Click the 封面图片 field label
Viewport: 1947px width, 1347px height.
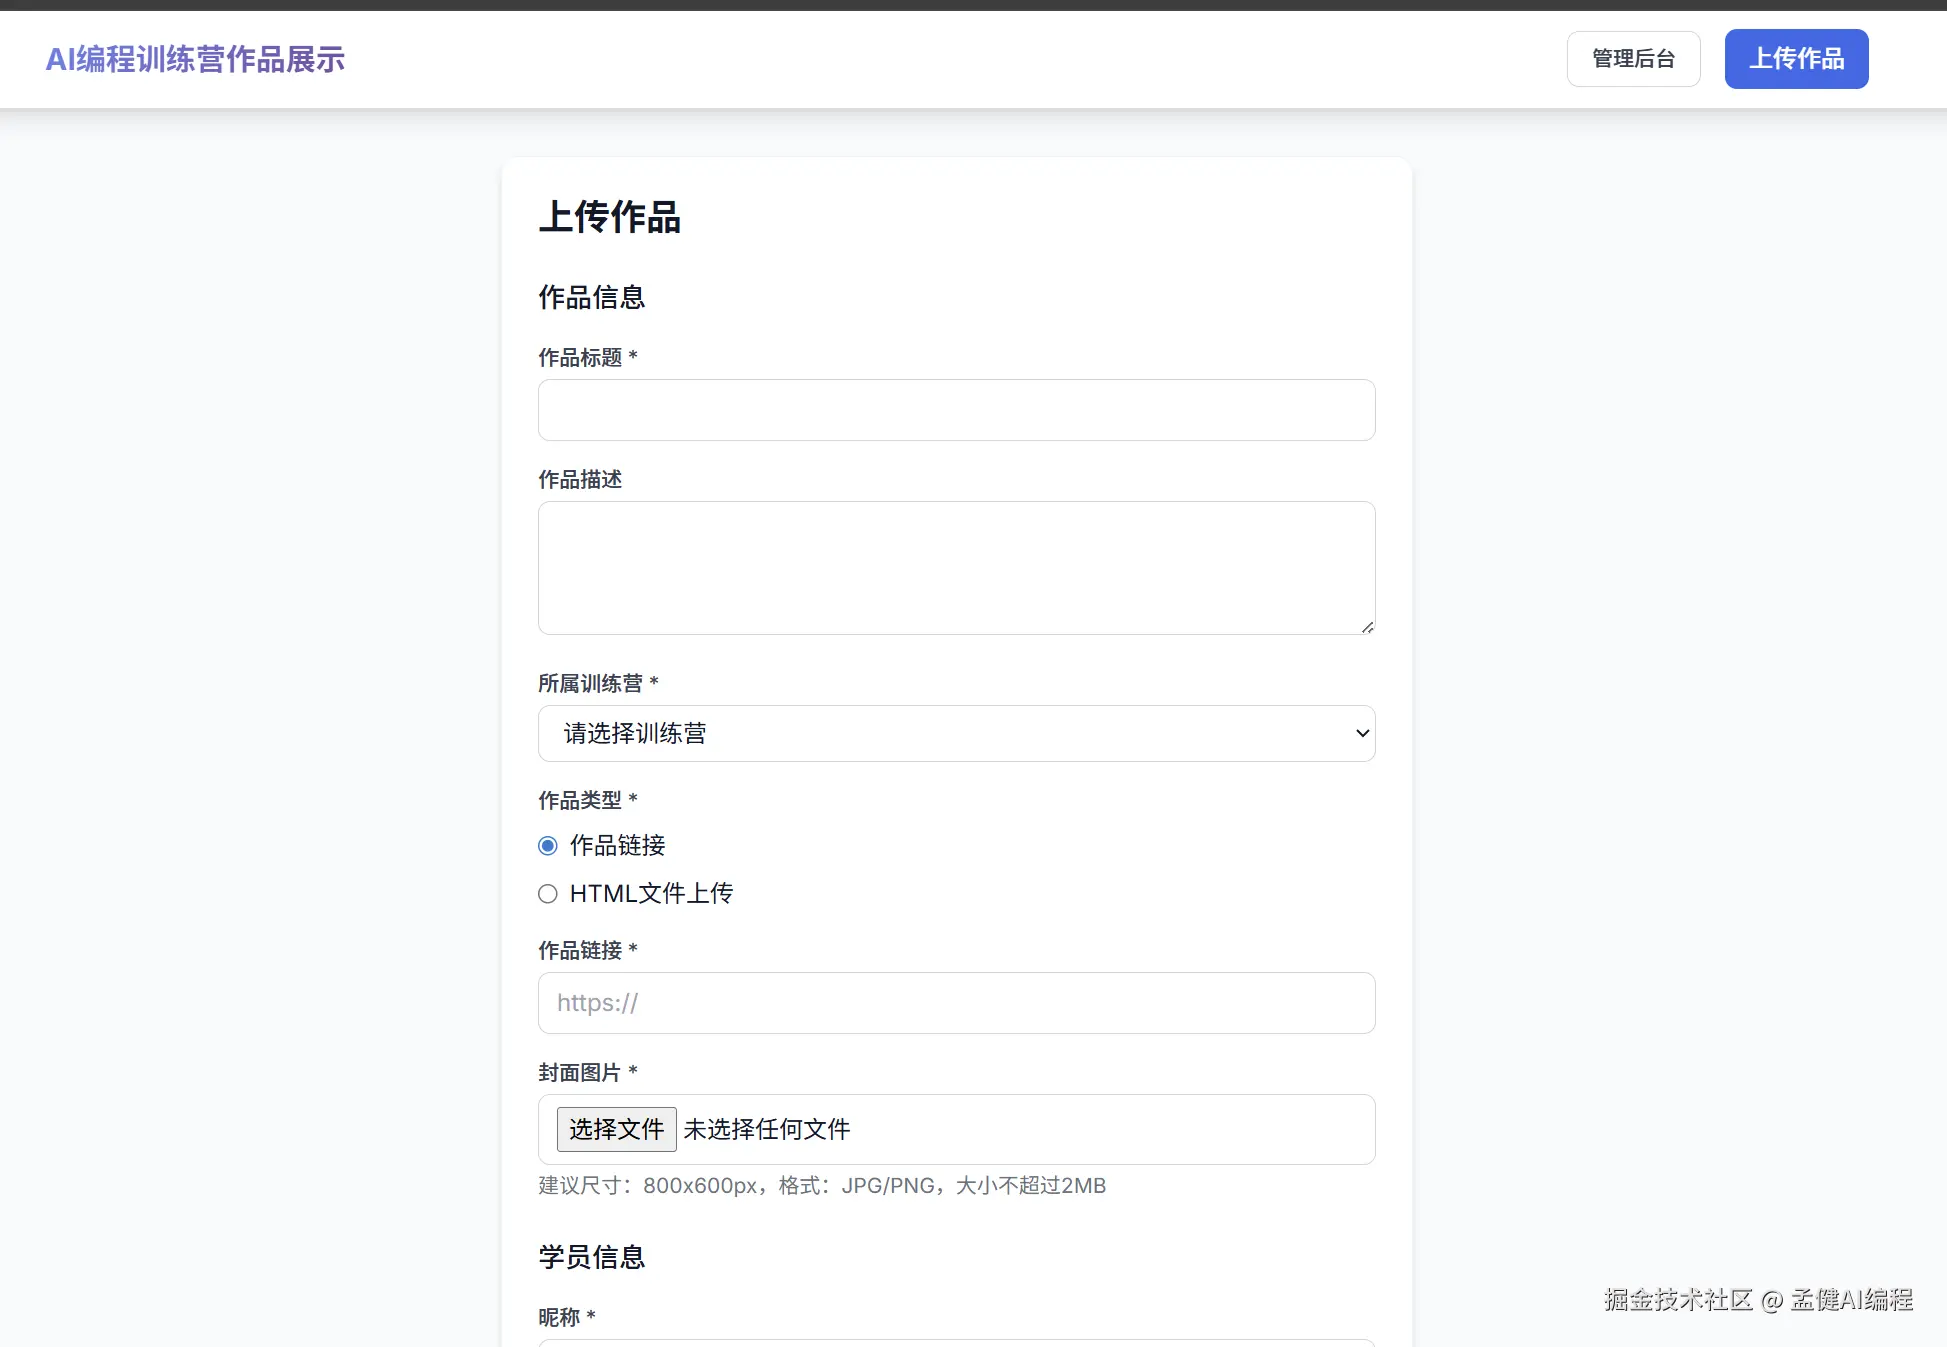pos(580,1073)
